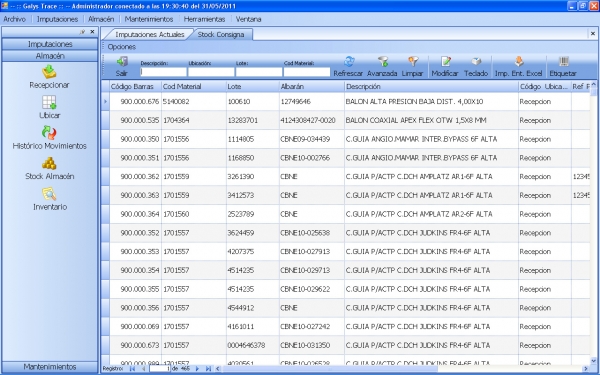Click the Modificar edit icon
Screen dimensions: 600x375
click(445, 62)
